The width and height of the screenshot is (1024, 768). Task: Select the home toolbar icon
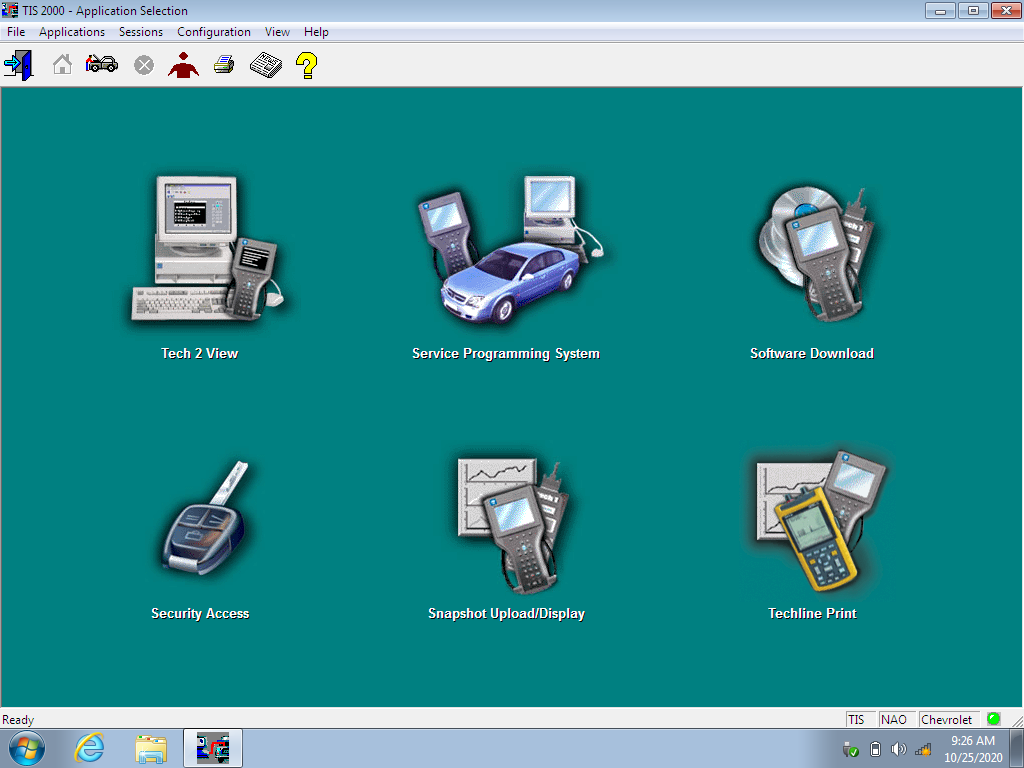click(60, 64)
